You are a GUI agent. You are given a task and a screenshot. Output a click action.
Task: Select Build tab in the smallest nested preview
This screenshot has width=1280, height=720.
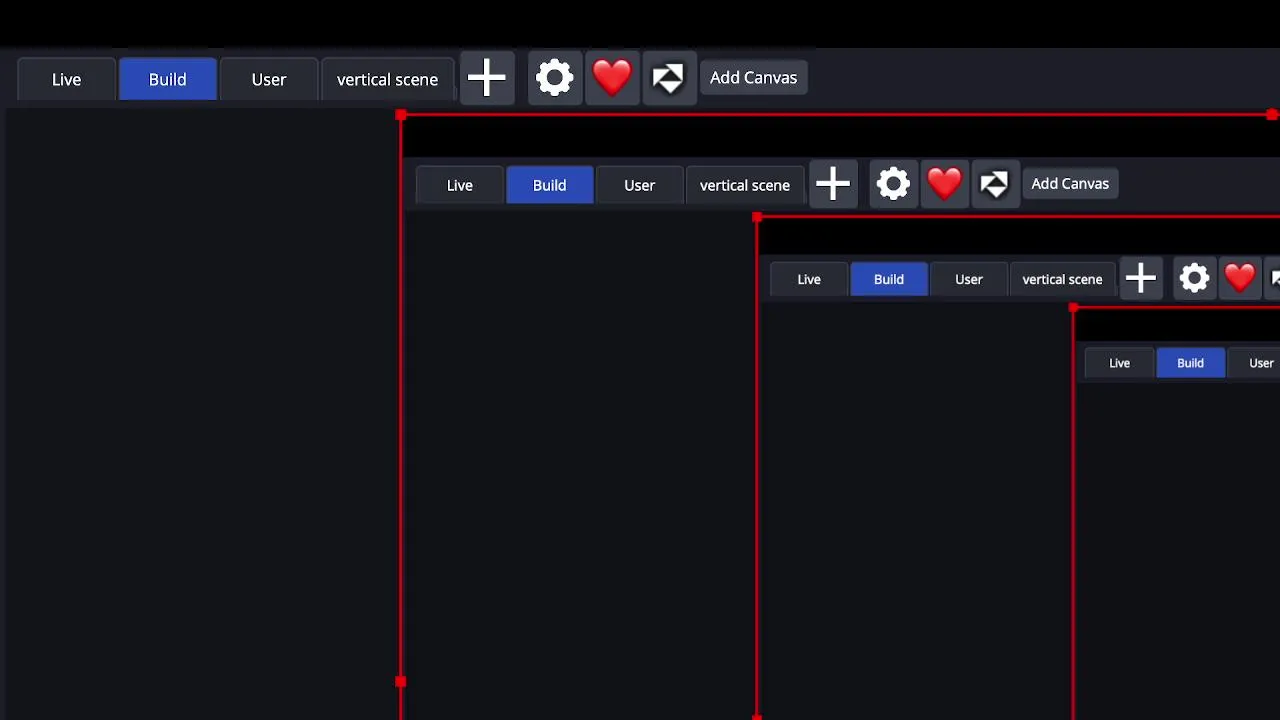click(1190, 363)
